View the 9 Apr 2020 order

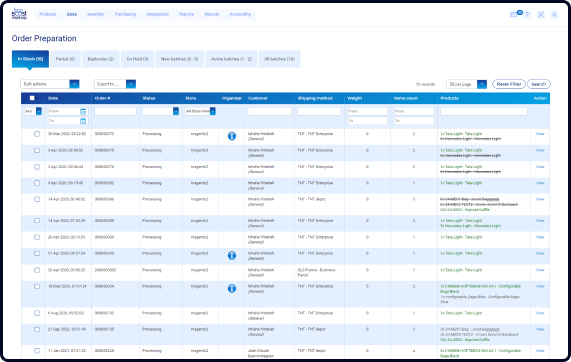tap(540, 183)
